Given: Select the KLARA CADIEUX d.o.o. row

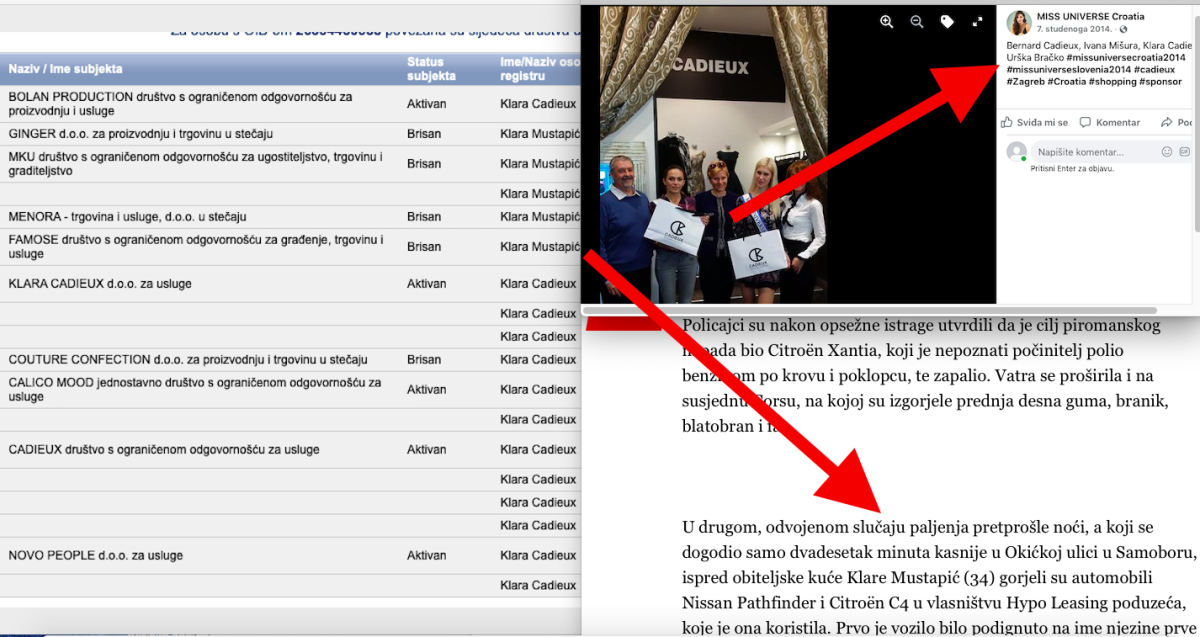Looking at the screenshot, I should [100, 284].
